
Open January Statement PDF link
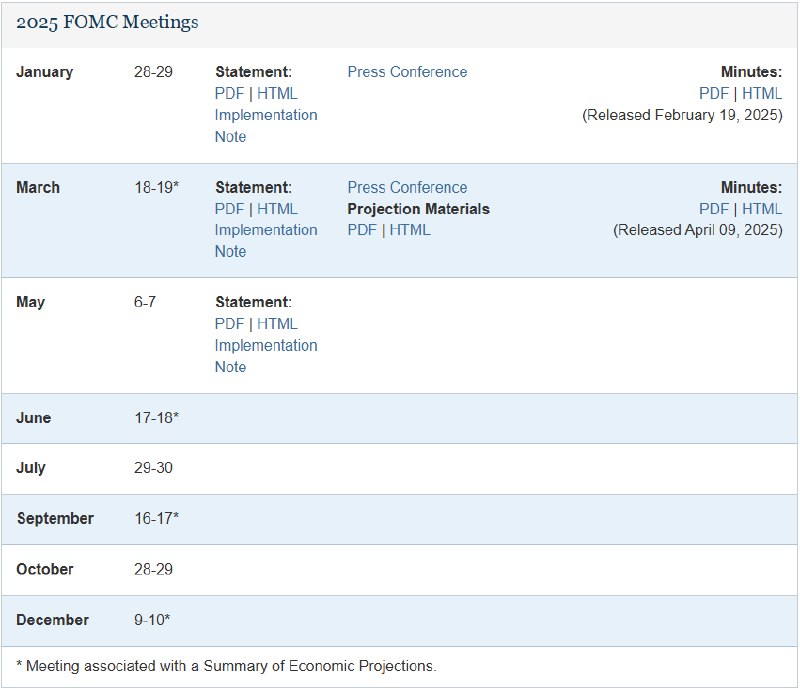[229, 93]
